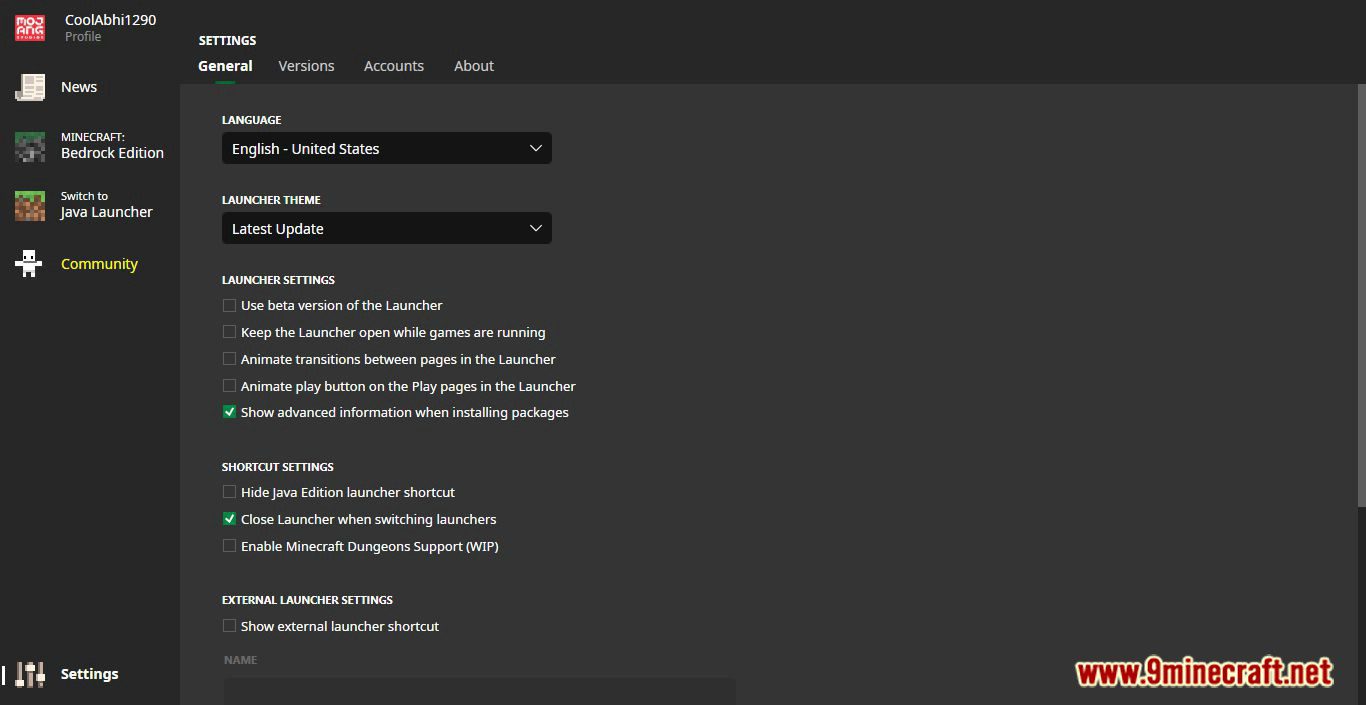Click the grass block icon to switch launchers
Screen dimensions: 1366x705
click(x=29, y=205)
